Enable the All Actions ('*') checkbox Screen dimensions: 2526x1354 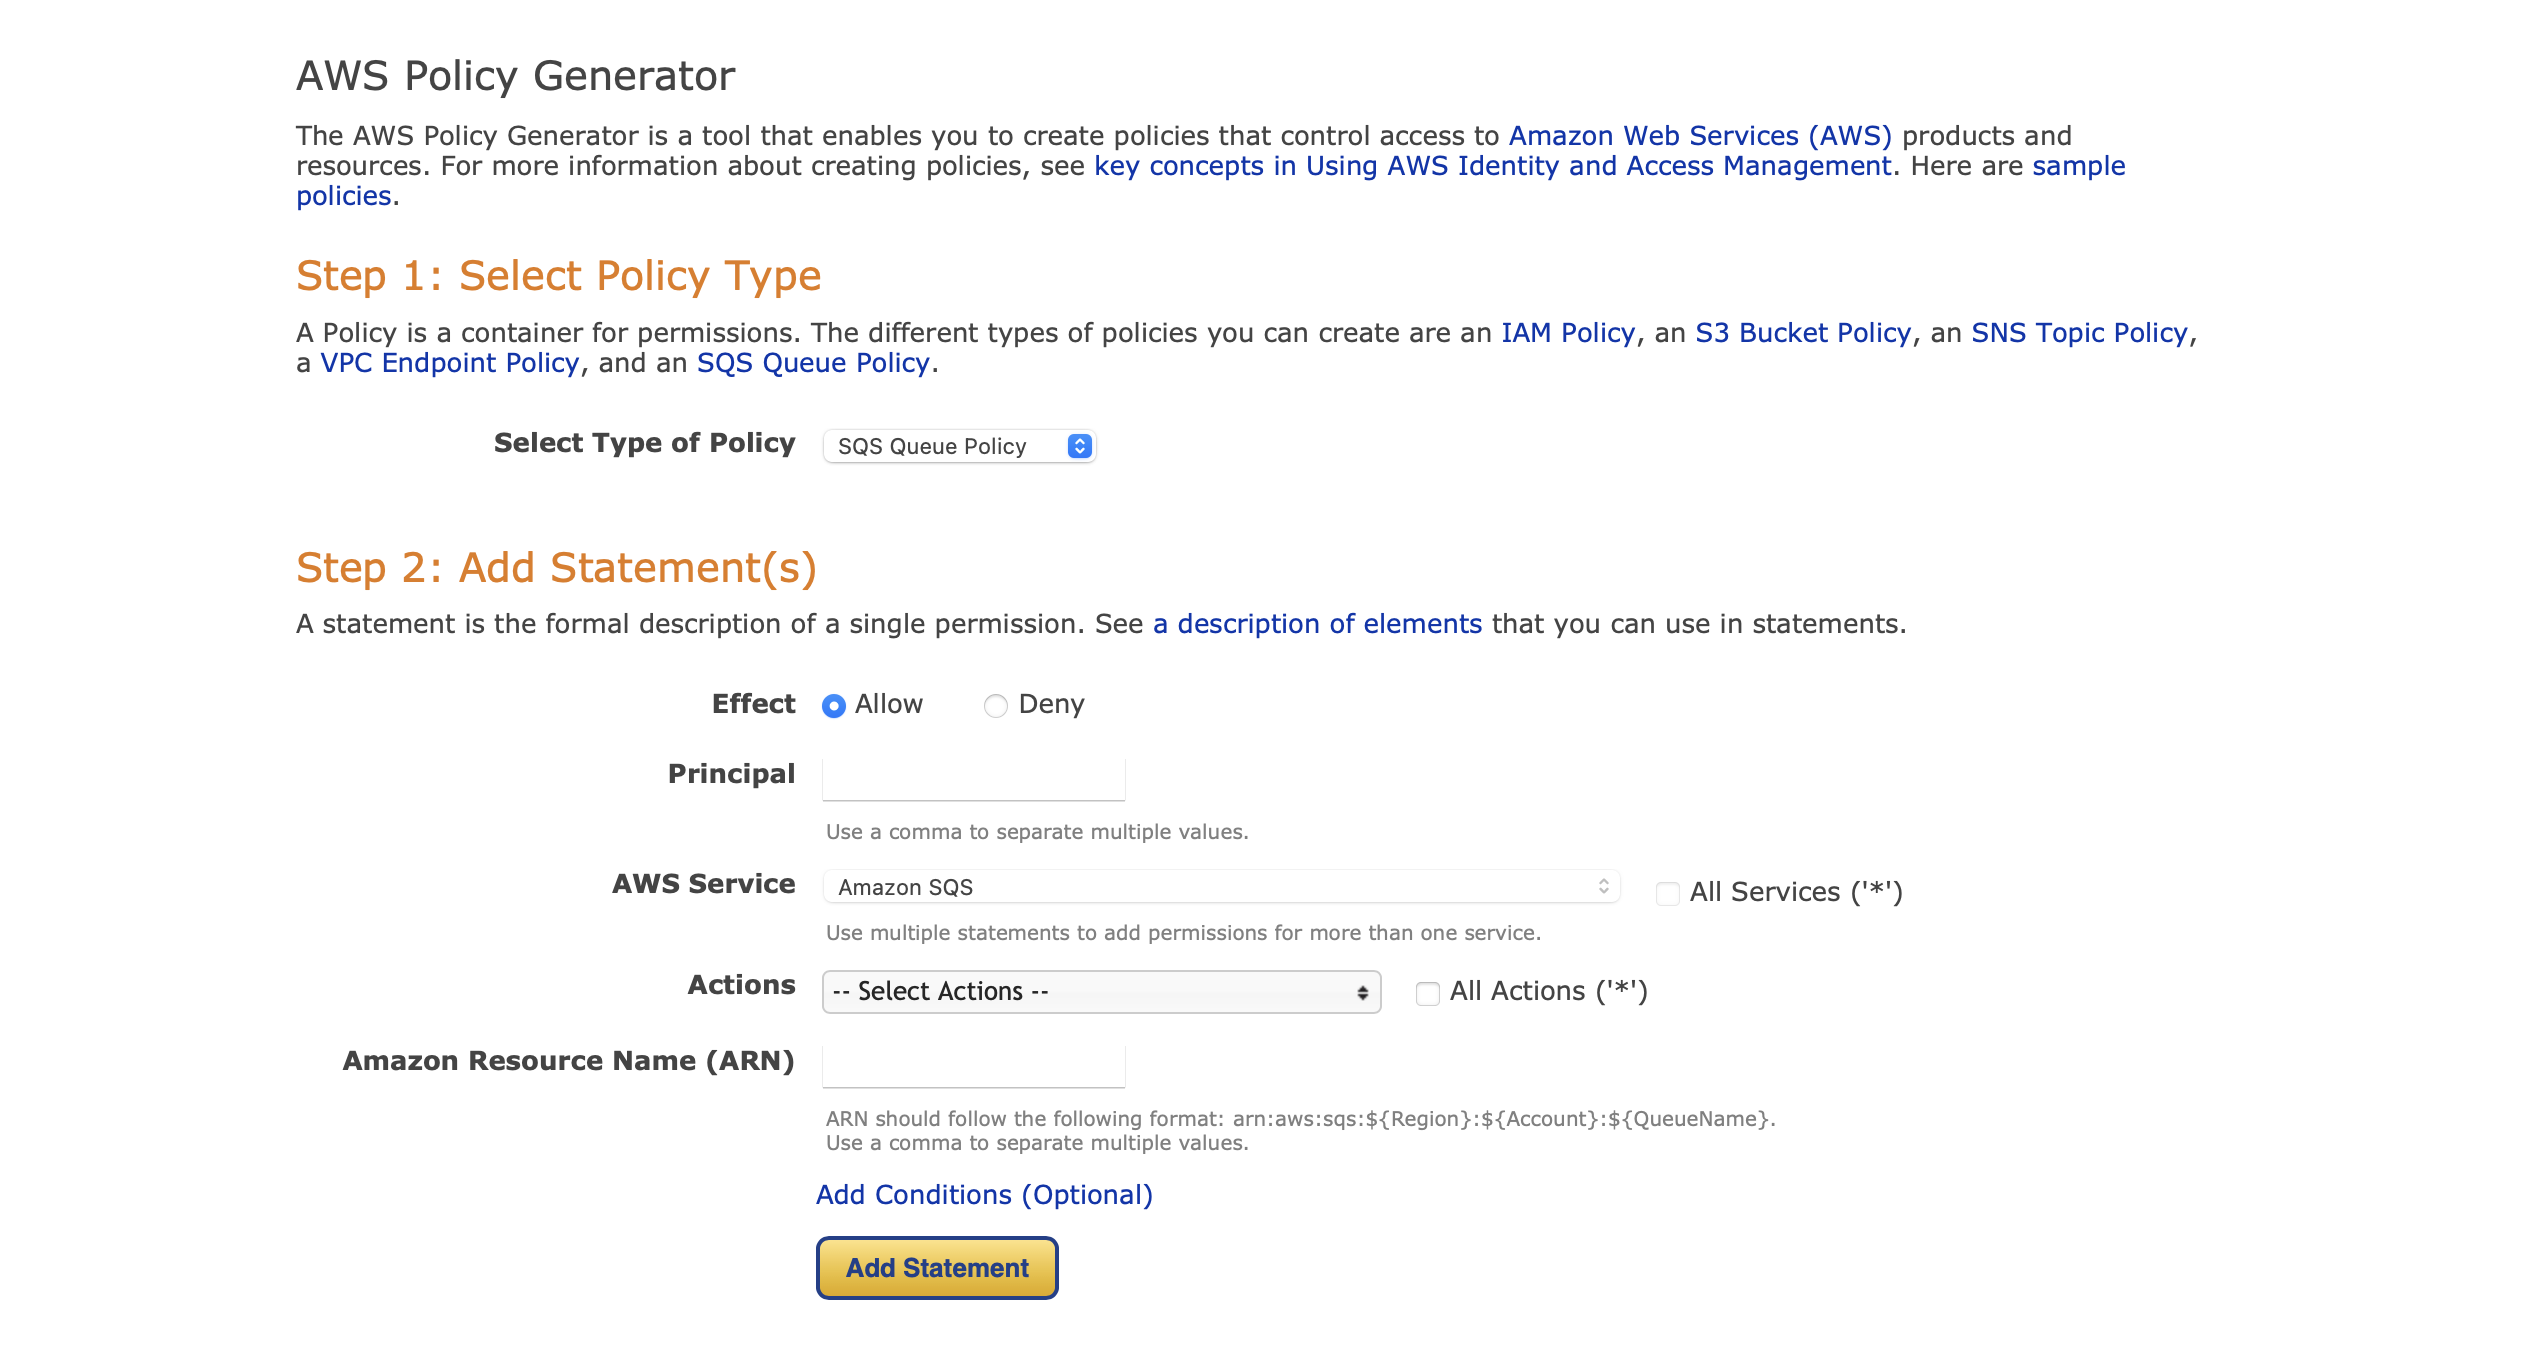pyautogui.click(x=1427, y=993)
